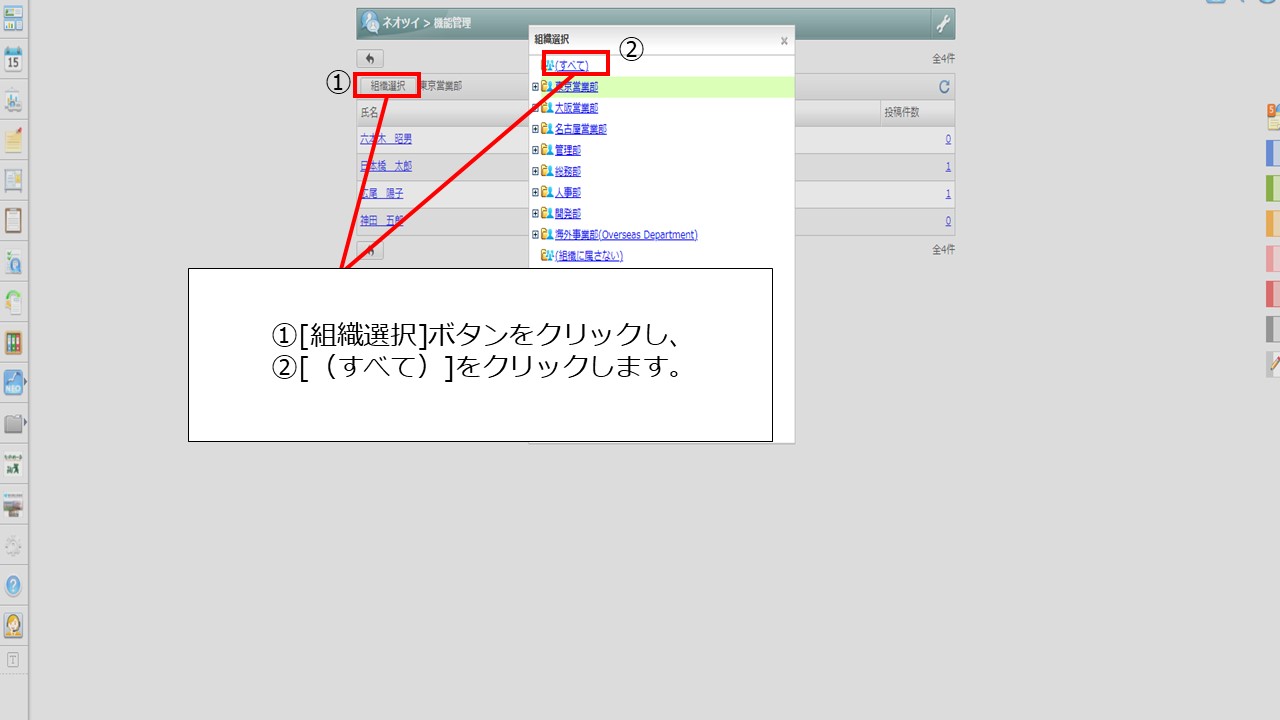Open the calendar icon showing 15
This screenshot has height=720, width=1280.
click(x=14, y=58)
